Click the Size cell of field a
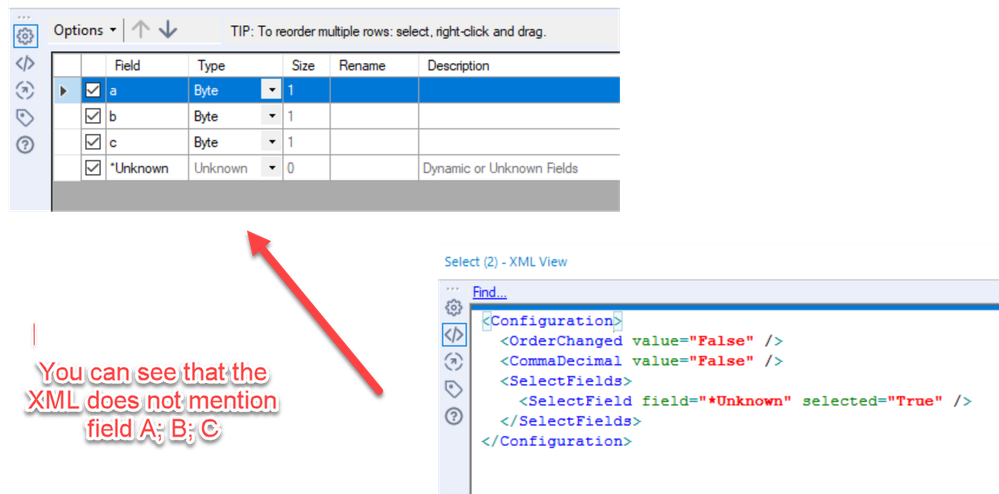The width and height of the screenshot is (999, 494). pos(306,91)
